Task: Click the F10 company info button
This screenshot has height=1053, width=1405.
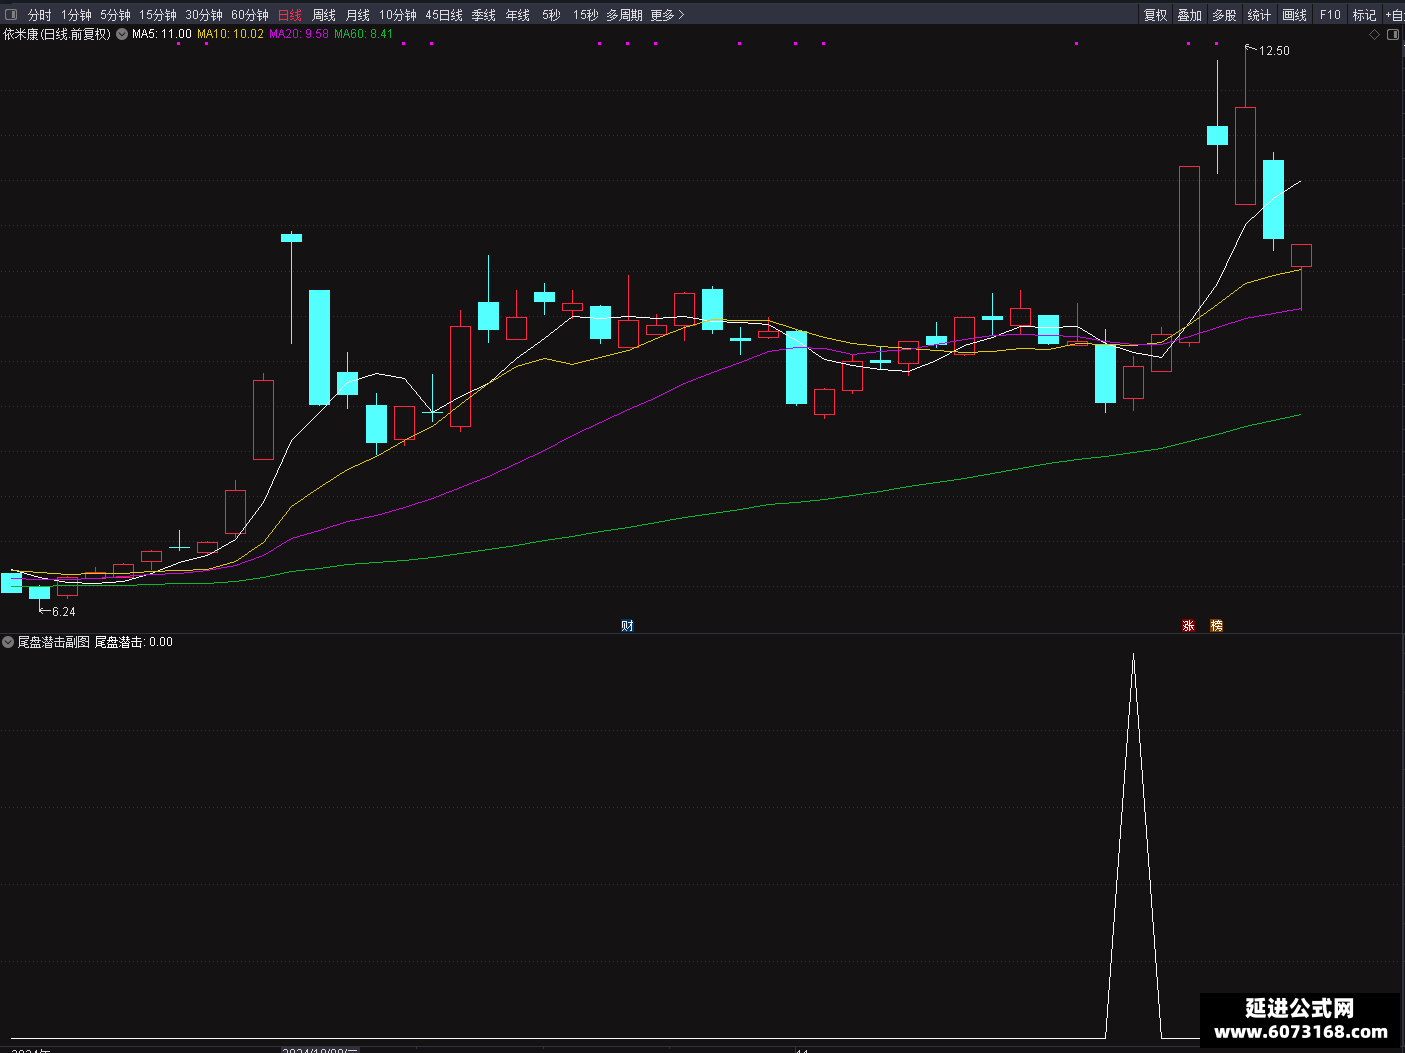Action: [1330, 15]
